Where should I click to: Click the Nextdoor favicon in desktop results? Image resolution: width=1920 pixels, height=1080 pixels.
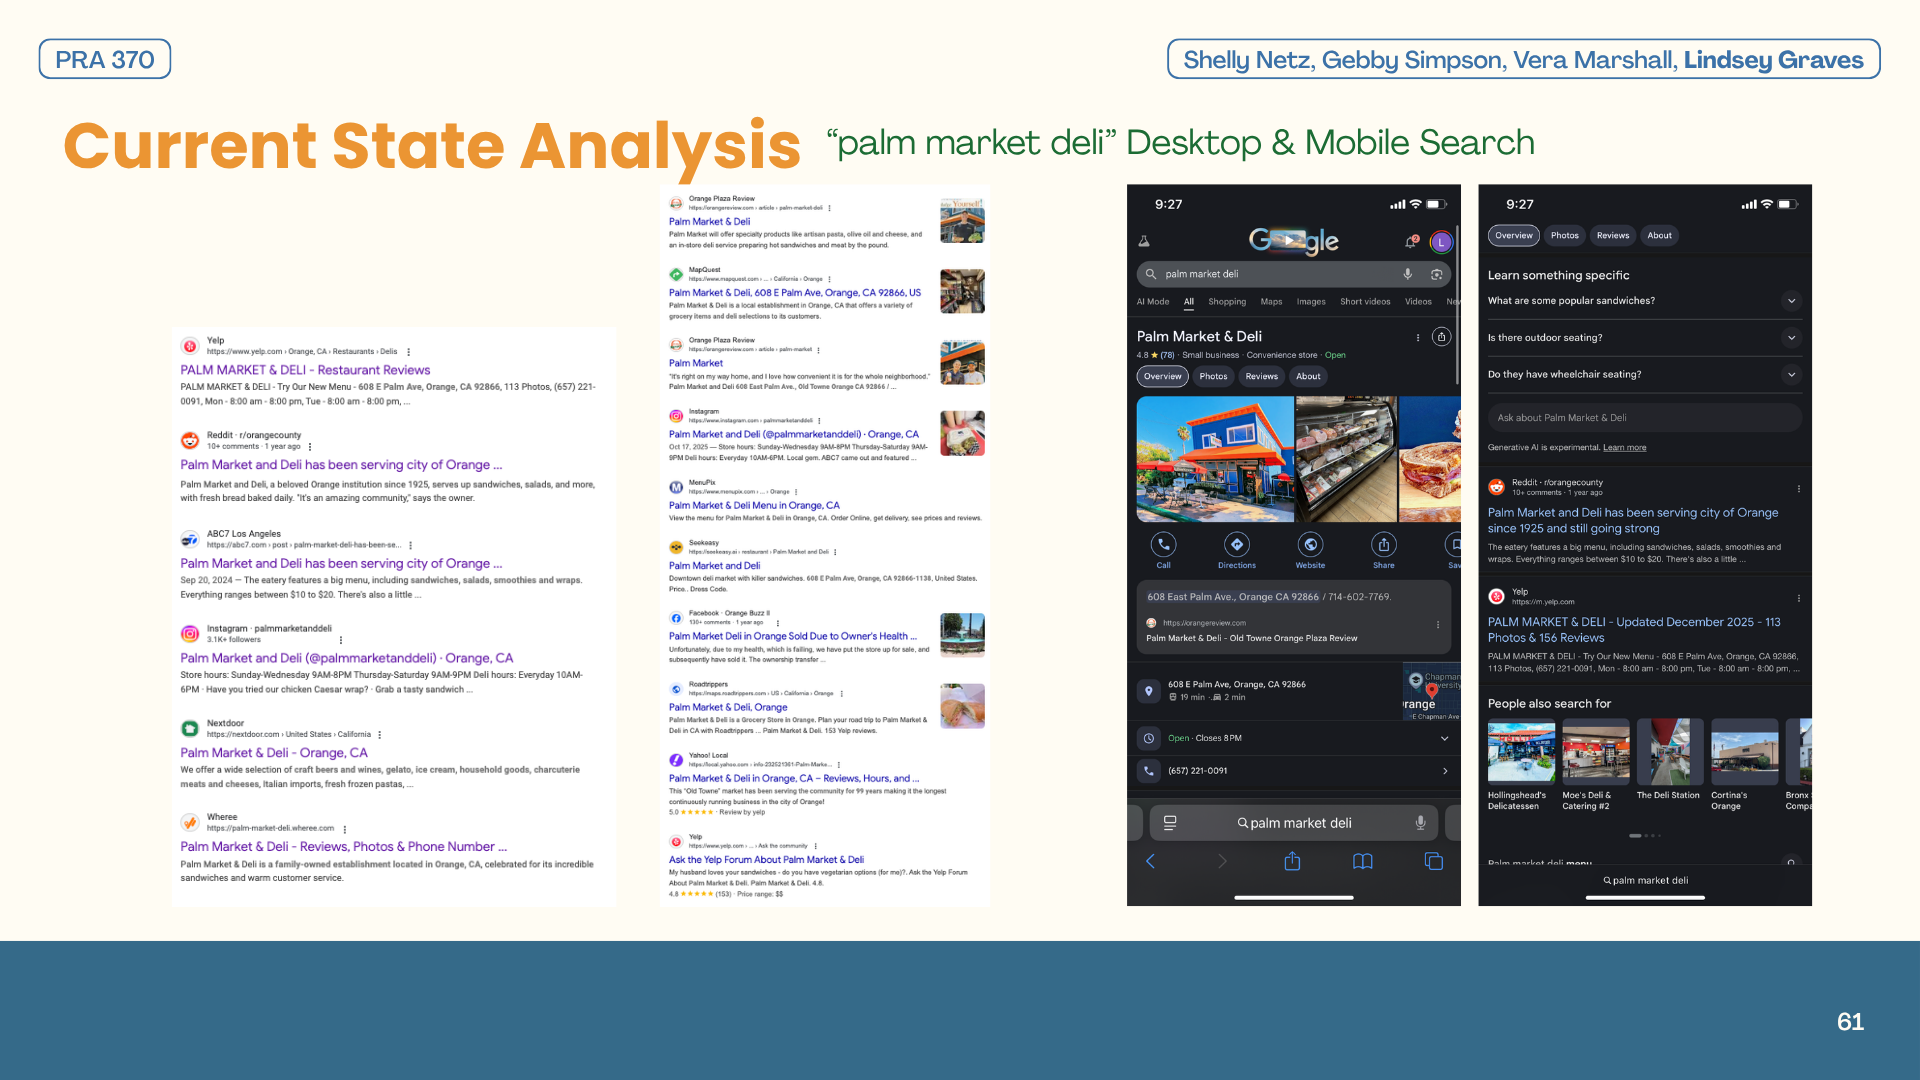190,728
